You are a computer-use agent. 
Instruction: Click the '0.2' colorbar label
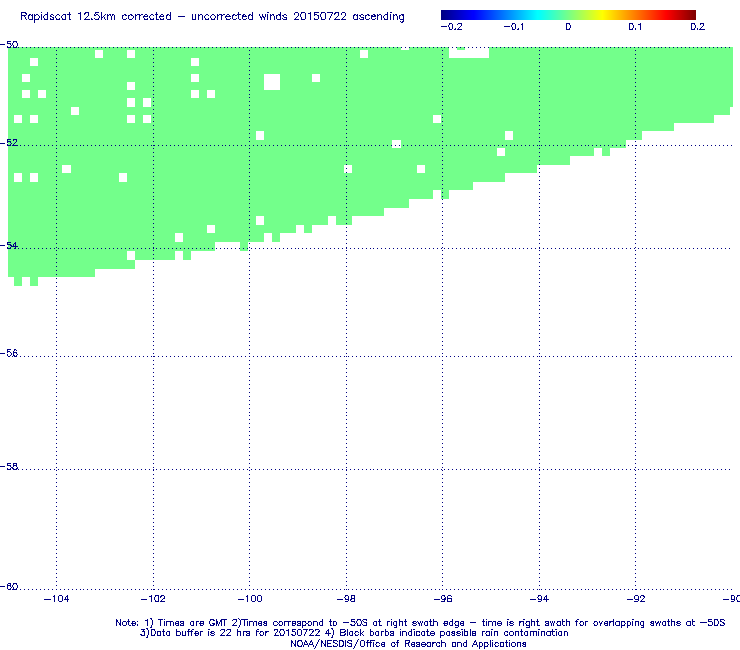pyautogui.click(x=698, y=27)
